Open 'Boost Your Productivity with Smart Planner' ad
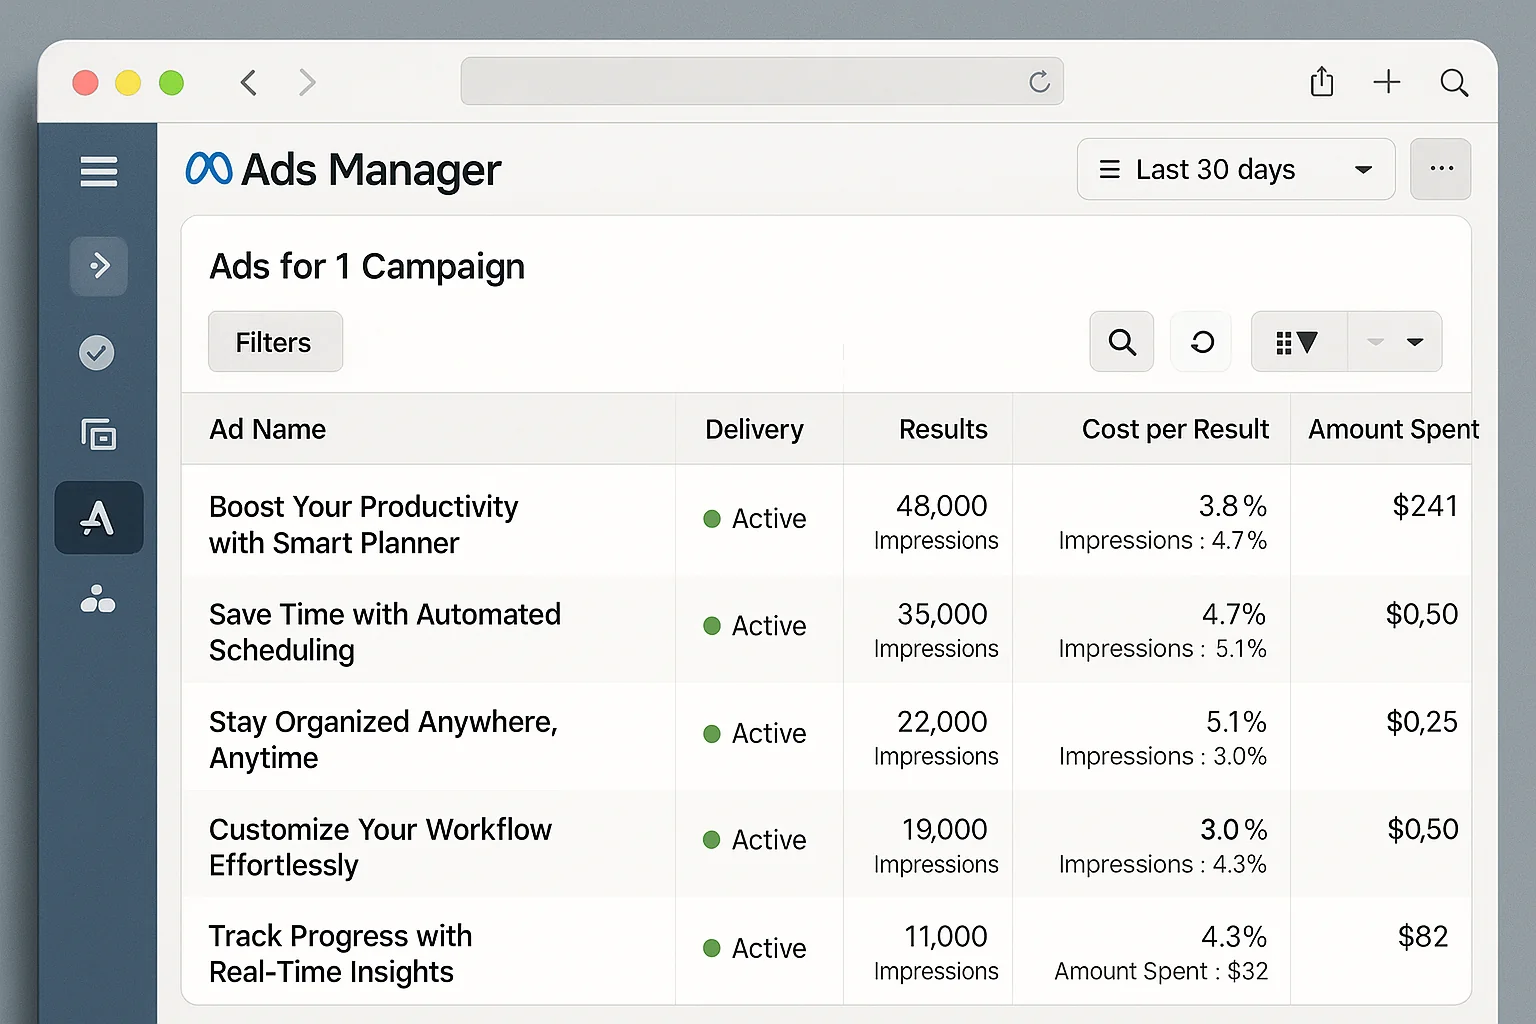Image resolution: width=1536 pixels, height=1024 pixels. click(363, 524)
